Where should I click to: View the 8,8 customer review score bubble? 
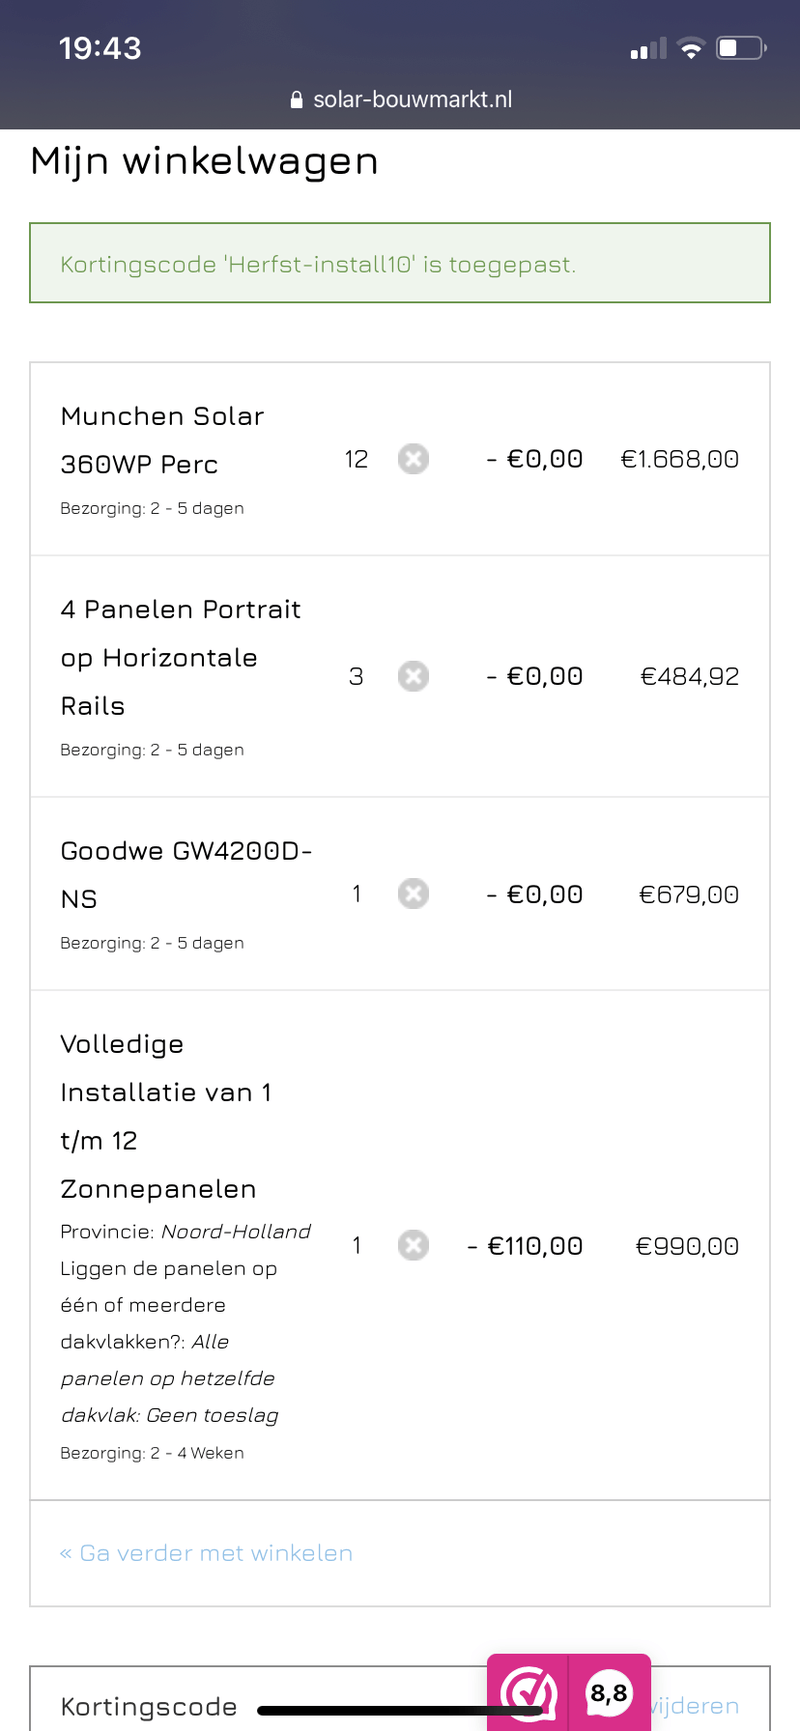point(610,1695)
